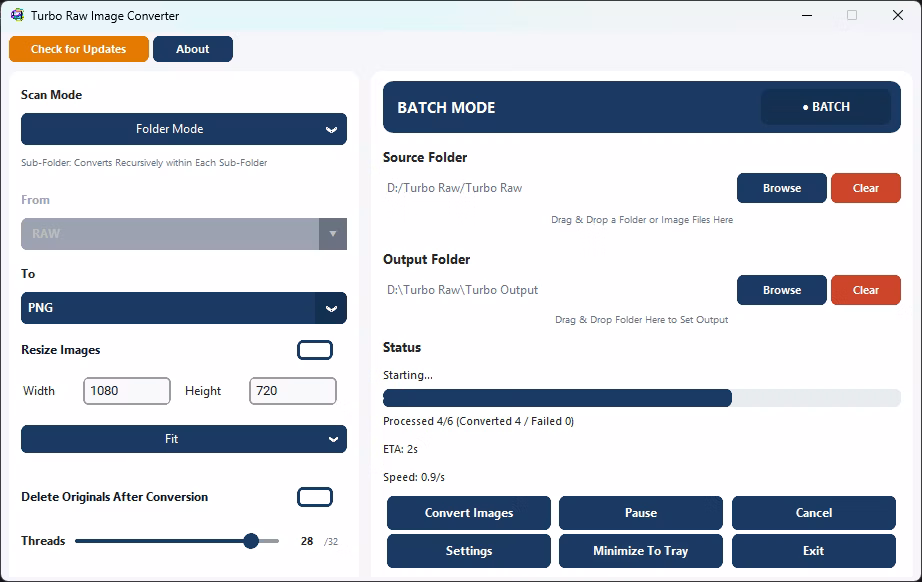Click the BATCH mode indicator button
The width and height of the screenshot is (922, 582).
(826, 107)
